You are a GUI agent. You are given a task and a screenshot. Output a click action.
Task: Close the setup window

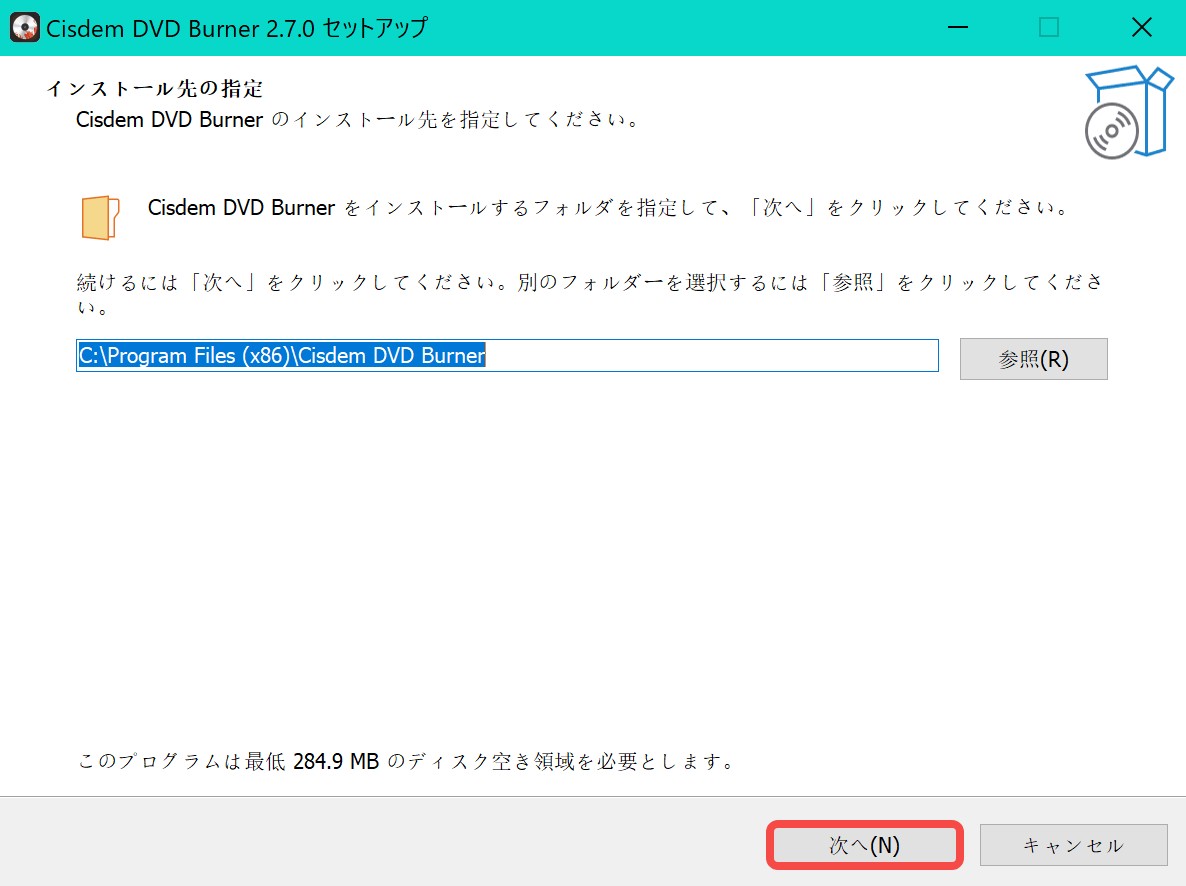point(1141,27)
